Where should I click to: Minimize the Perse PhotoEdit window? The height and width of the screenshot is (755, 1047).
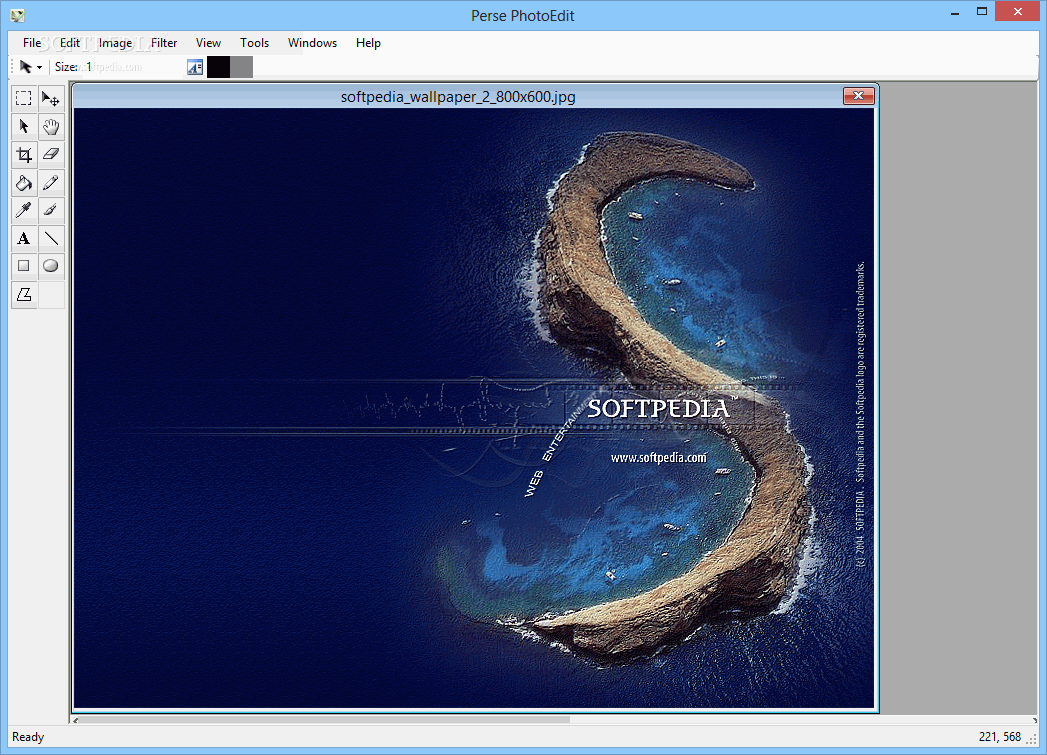coord(955,12)
